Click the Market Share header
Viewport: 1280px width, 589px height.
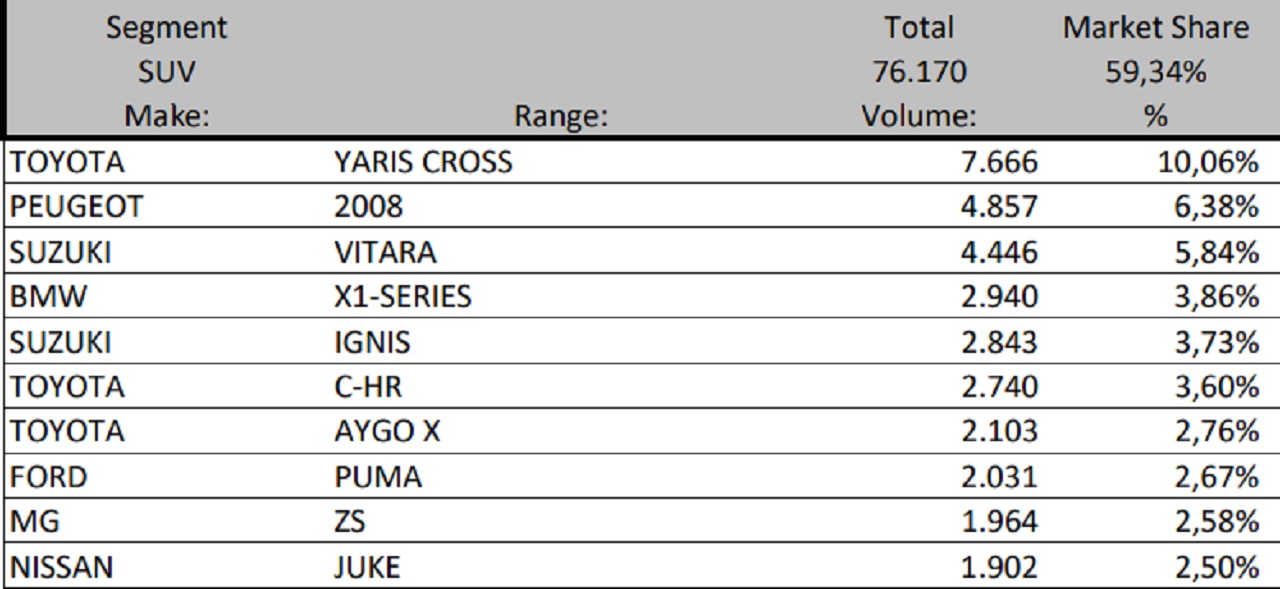(x=1156, y=28)
